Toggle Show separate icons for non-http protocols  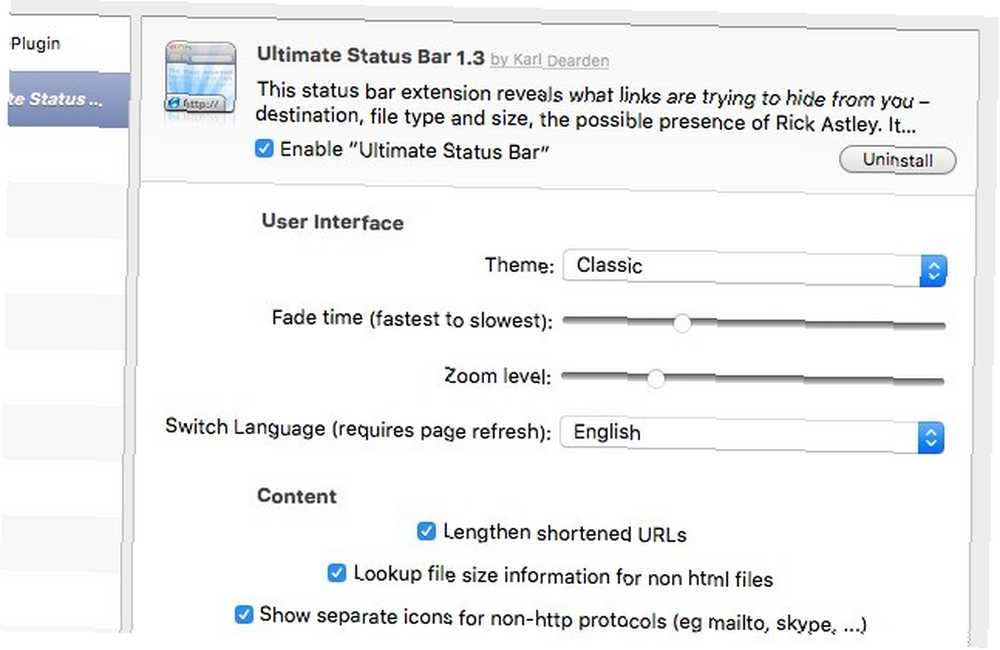pos(244,614)
